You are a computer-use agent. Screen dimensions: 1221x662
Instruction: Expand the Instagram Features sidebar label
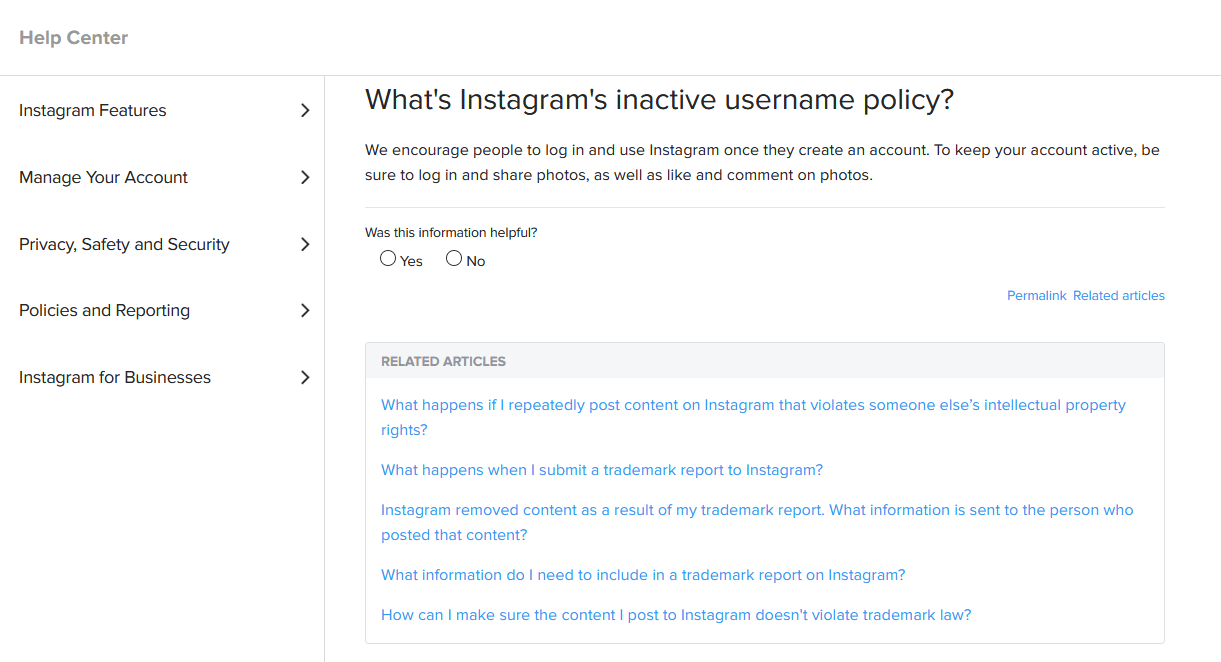[93, 111]
